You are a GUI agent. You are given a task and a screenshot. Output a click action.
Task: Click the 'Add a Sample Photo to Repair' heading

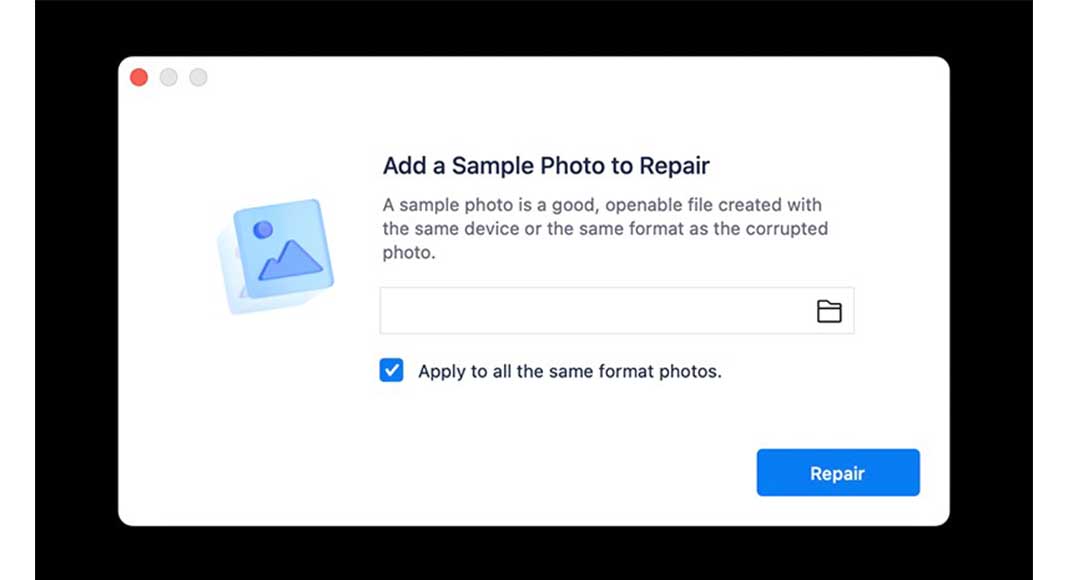click(546, 165)
